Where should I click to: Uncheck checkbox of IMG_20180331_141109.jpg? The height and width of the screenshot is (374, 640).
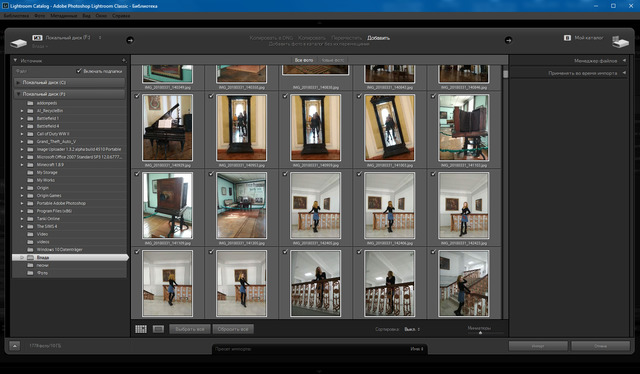tap(137, 174)
